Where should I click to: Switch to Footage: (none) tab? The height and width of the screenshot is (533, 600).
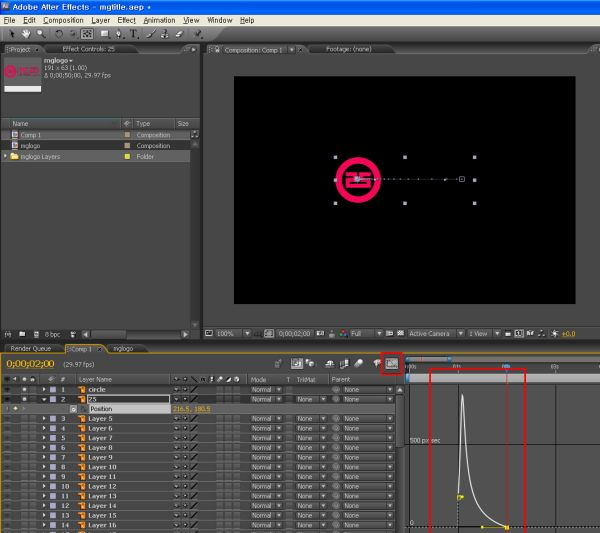(x=349, y=49)
